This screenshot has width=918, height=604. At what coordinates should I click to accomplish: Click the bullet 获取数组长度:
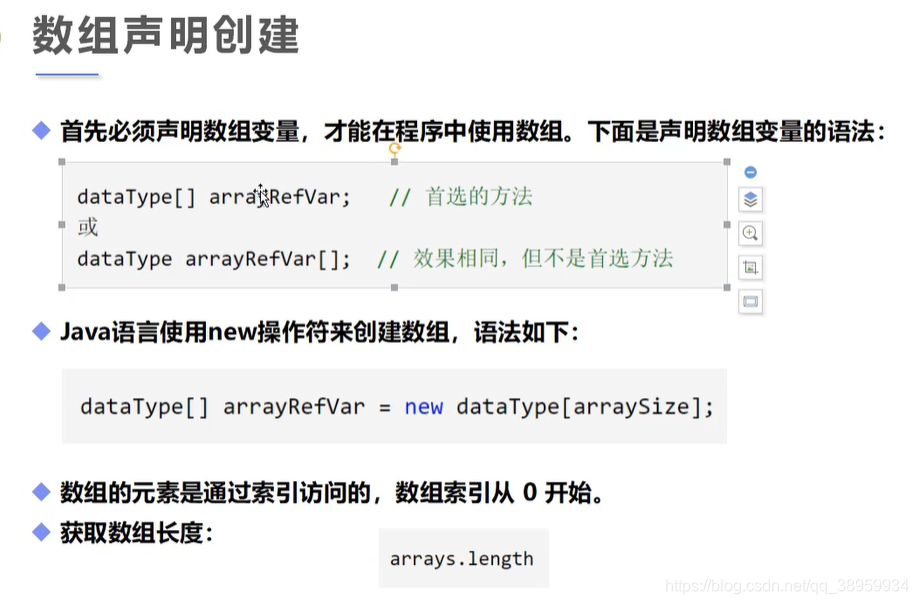coord(136,533)
